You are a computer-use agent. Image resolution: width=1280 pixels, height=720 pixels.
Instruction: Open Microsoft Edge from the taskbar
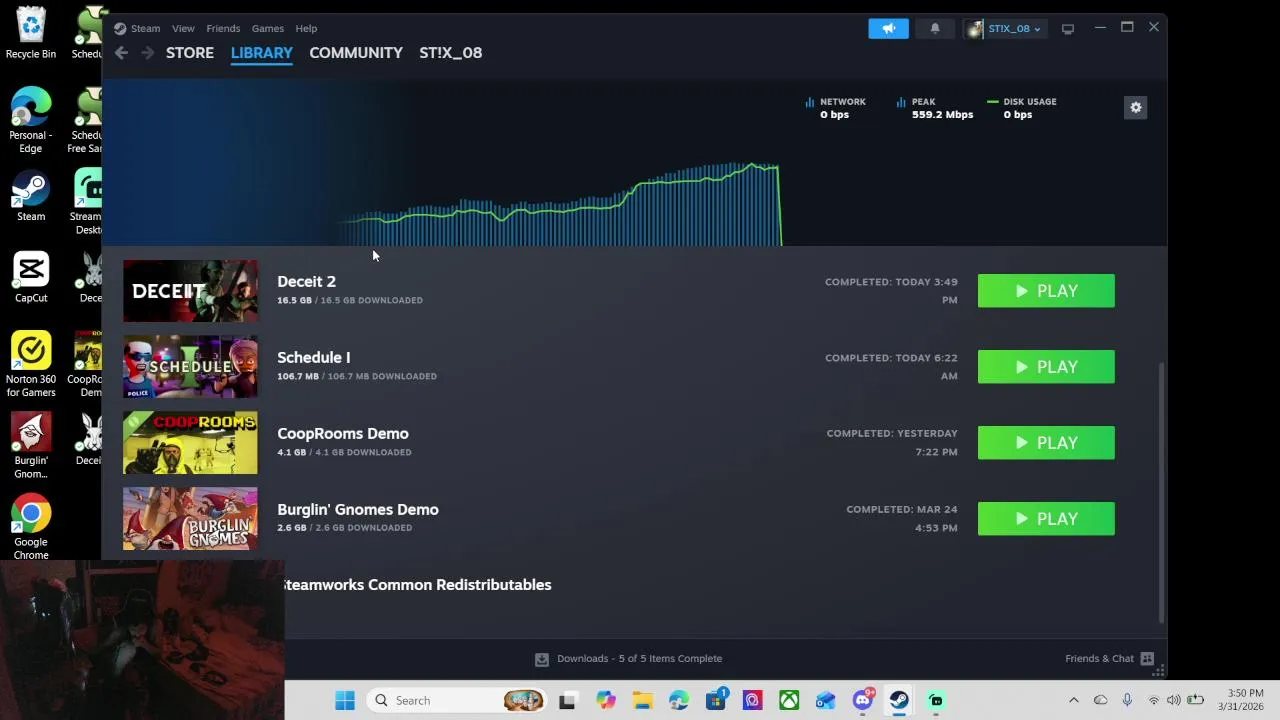[x=679, y=701]
